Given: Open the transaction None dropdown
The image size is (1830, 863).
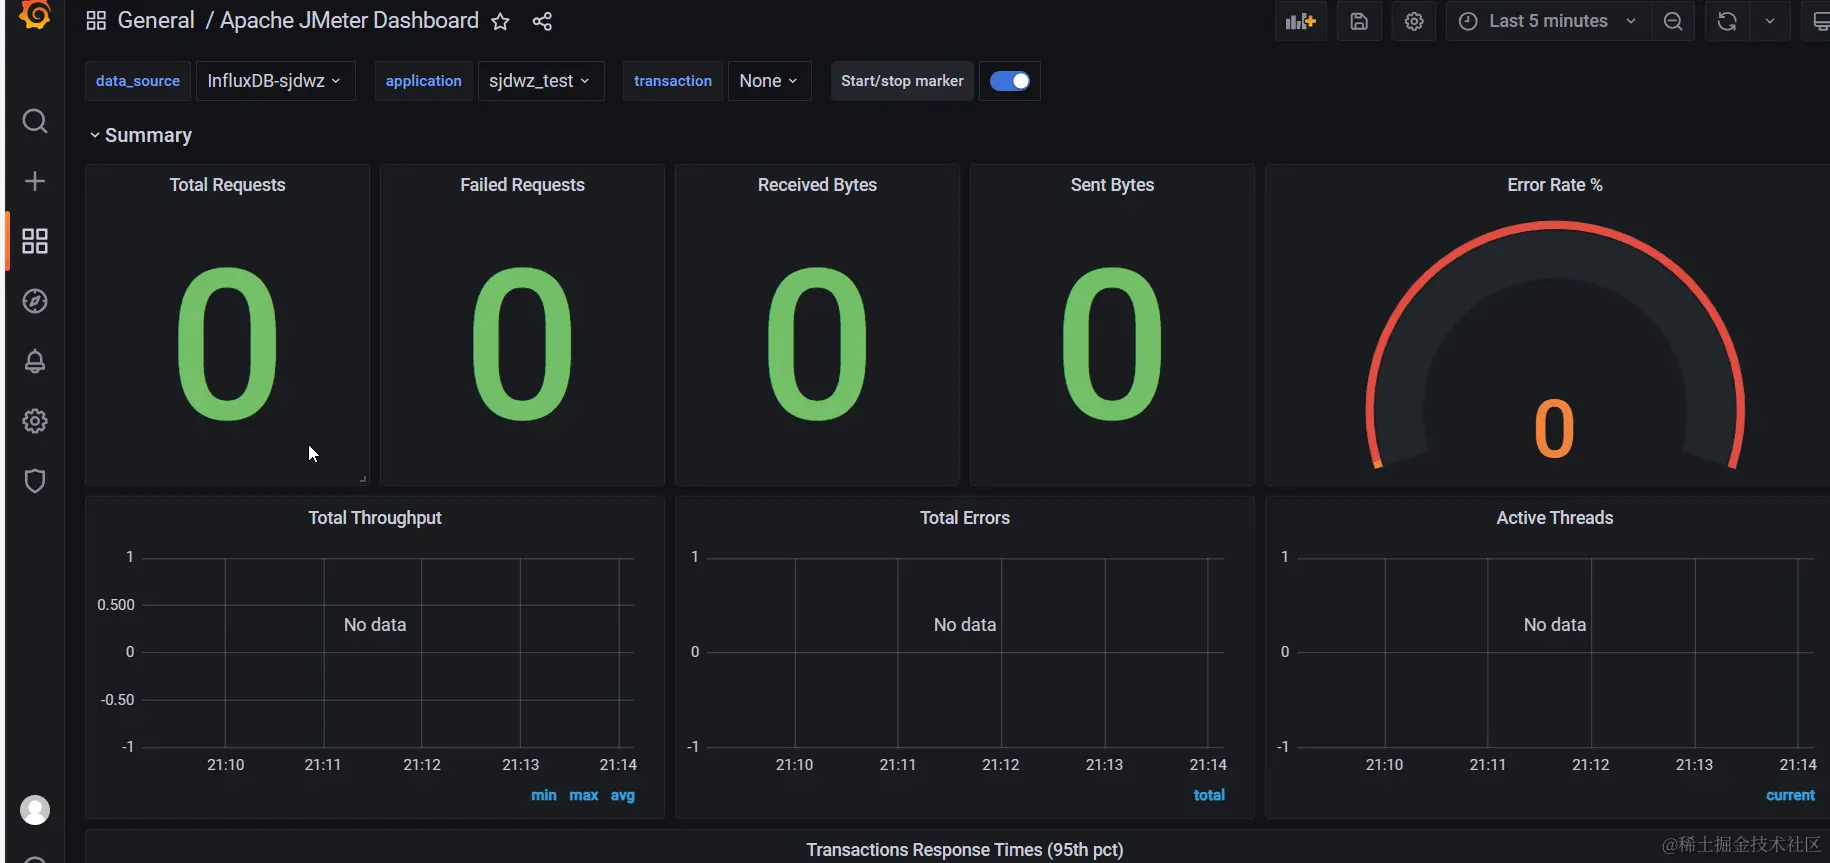Looking at the screenshot, I should coord(769,81).
